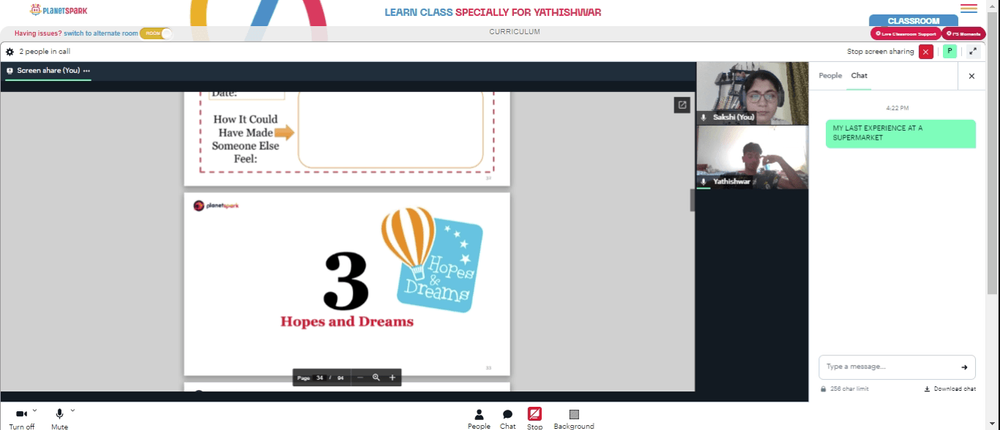Screen dimensions: 1000x430
Task: Click the magnifier zoom reset icon
Action: tap(376, 378)
